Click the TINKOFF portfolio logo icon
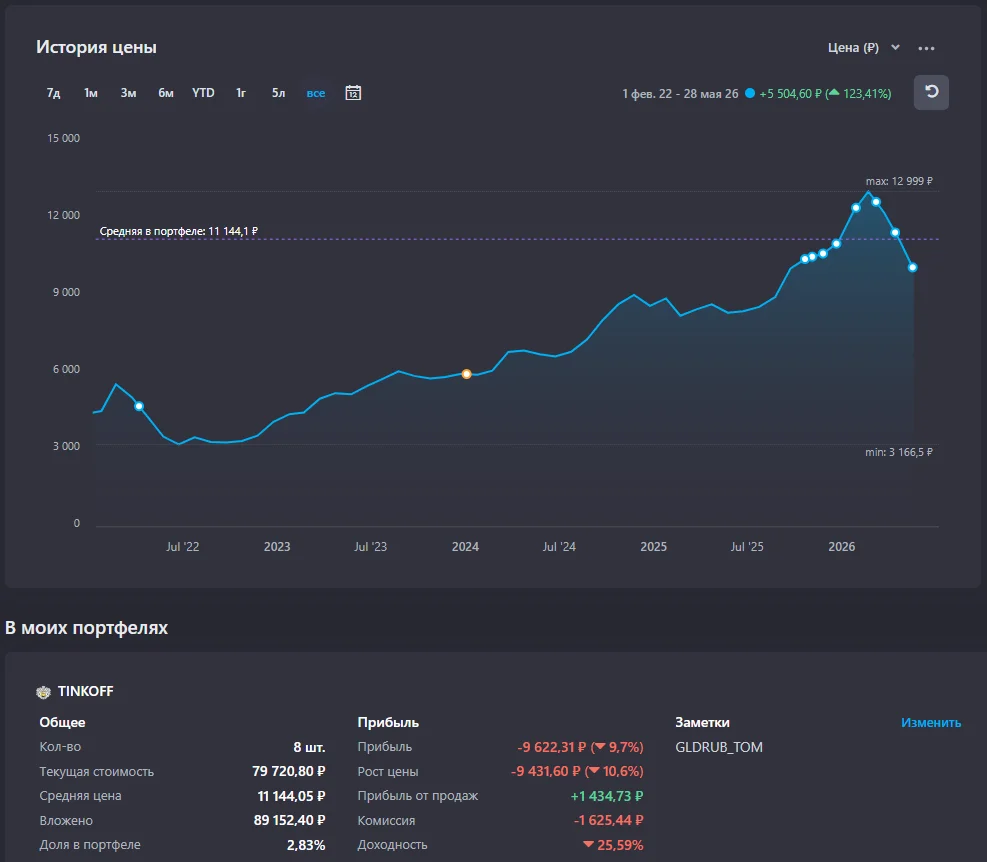 (43, 692)
